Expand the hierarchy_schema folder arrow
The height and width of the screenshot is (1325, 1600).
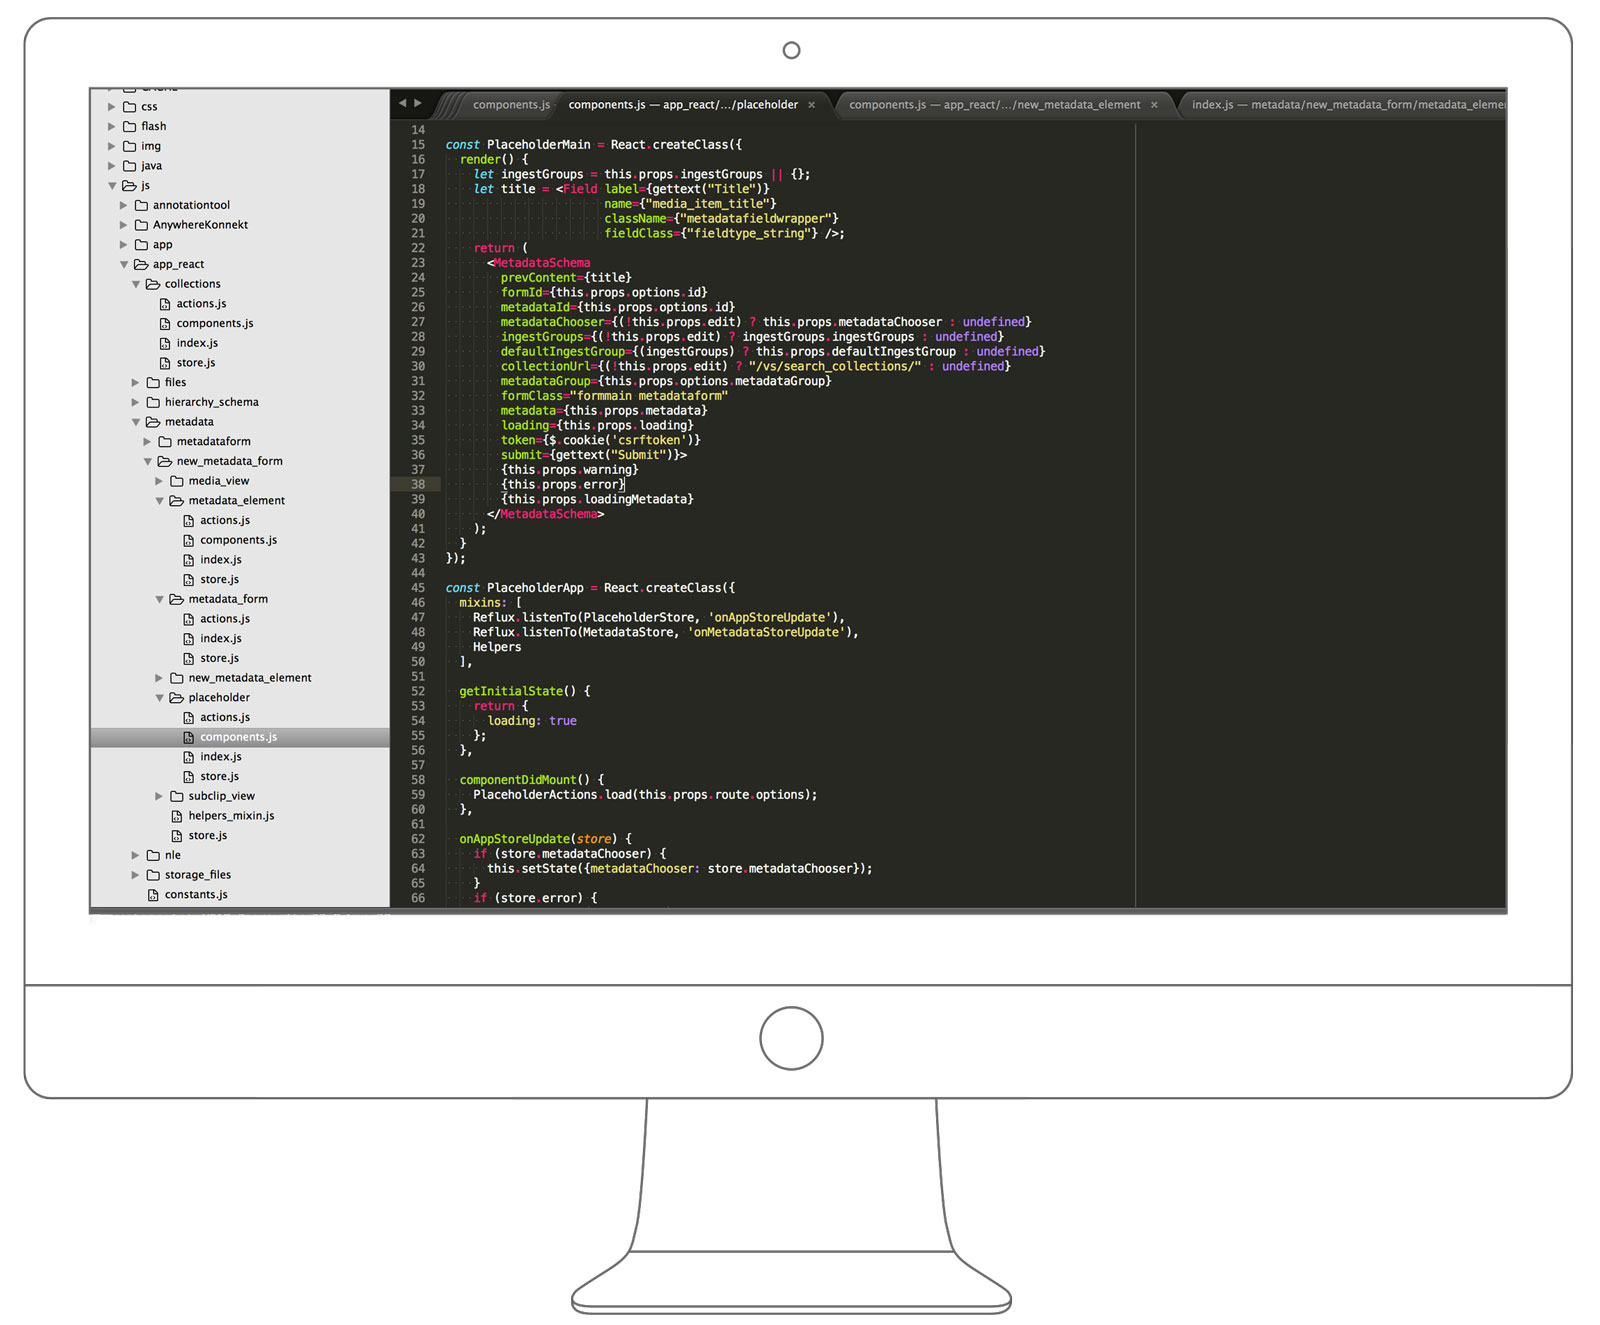coord(135,402)
